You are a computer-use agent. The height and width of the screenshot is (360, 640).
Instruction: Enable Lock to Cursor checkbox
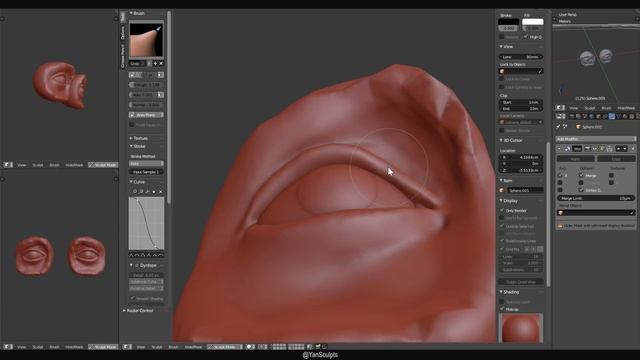click(502, 79)
